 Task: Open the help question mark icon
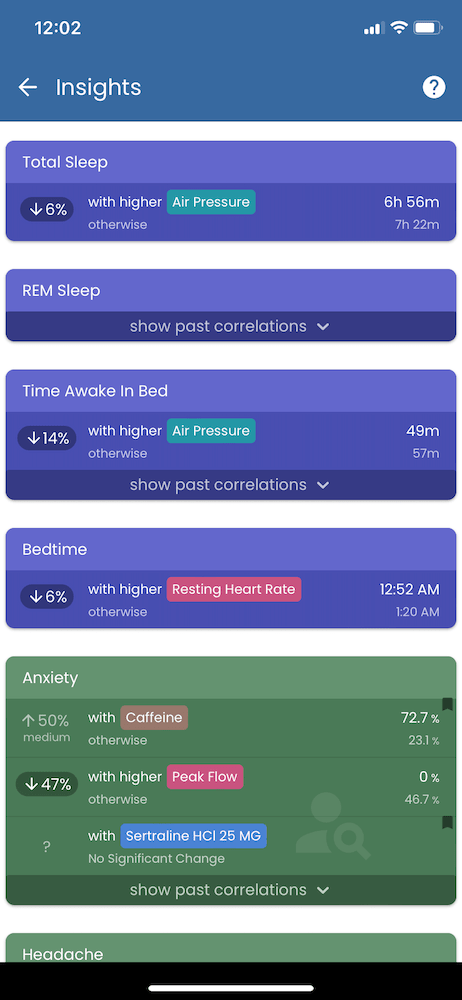tap(434, 87)
